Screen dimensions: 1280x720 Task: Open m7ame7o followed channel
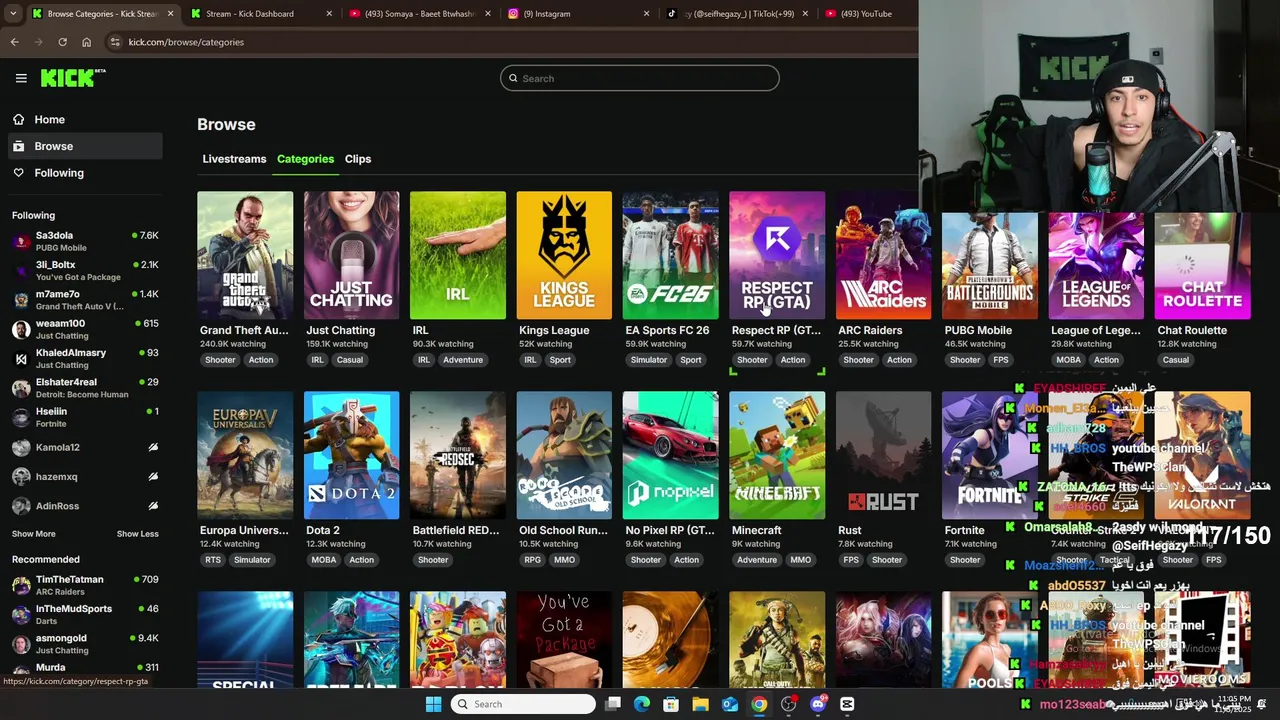(85, 300)
